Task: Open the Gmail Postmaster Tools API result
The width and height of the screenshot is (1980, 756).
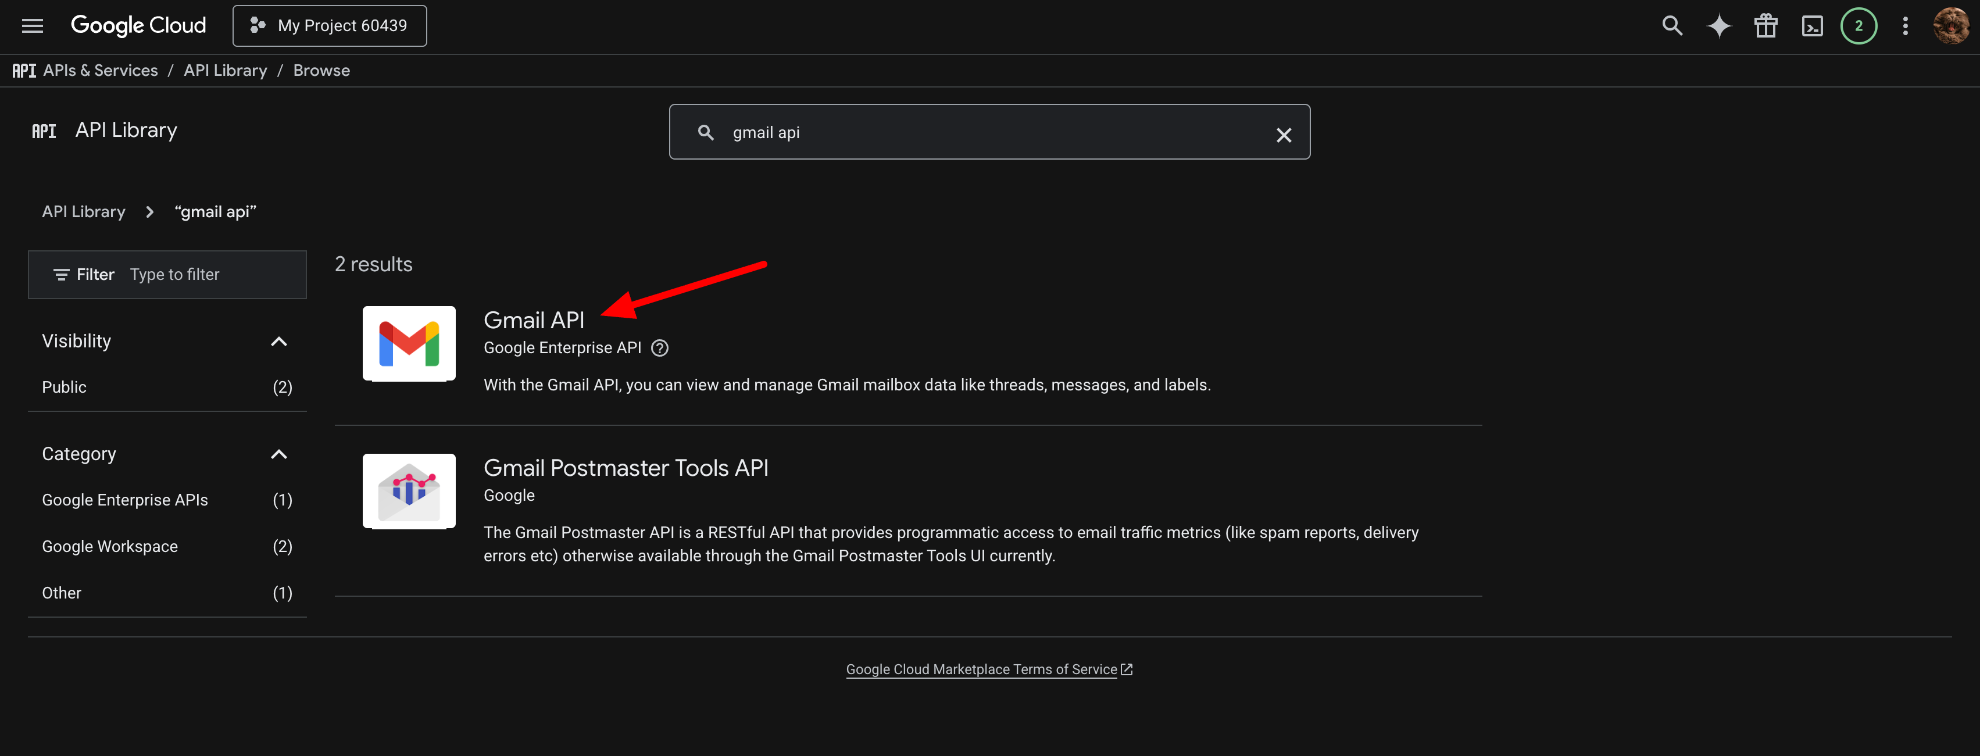Action: 626,468
